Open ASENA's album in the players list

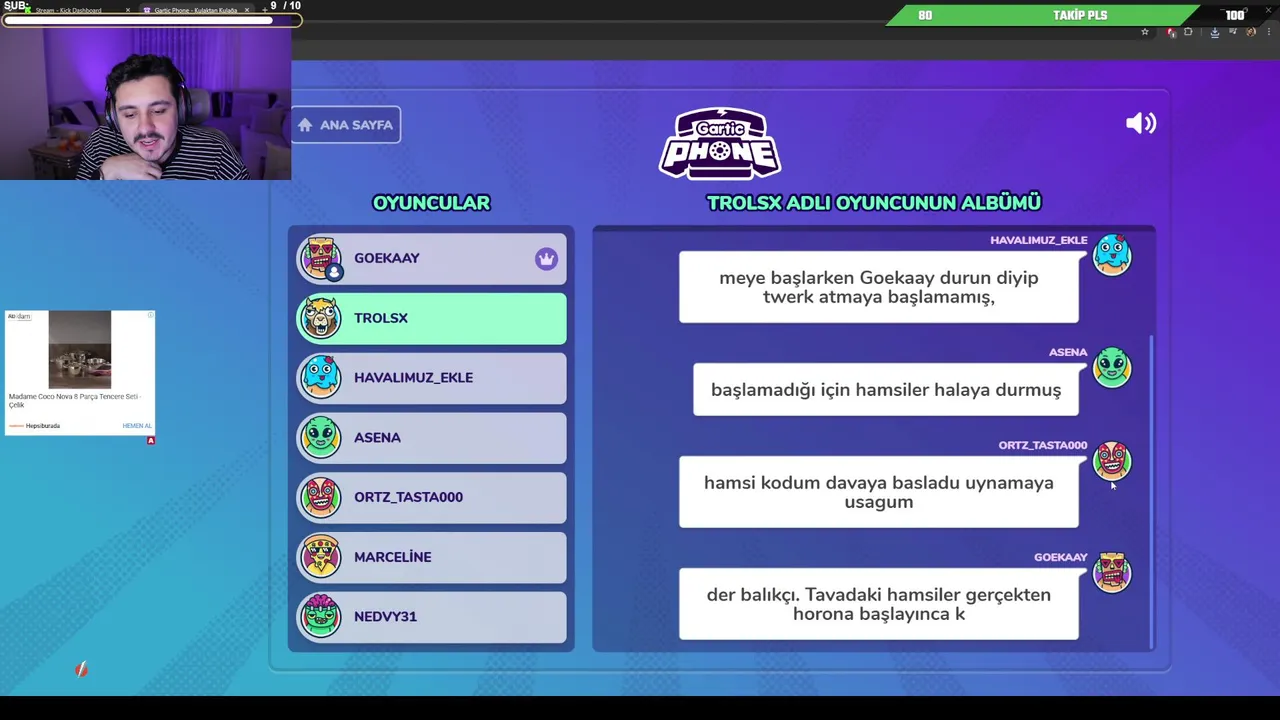(x=432, y=437)
